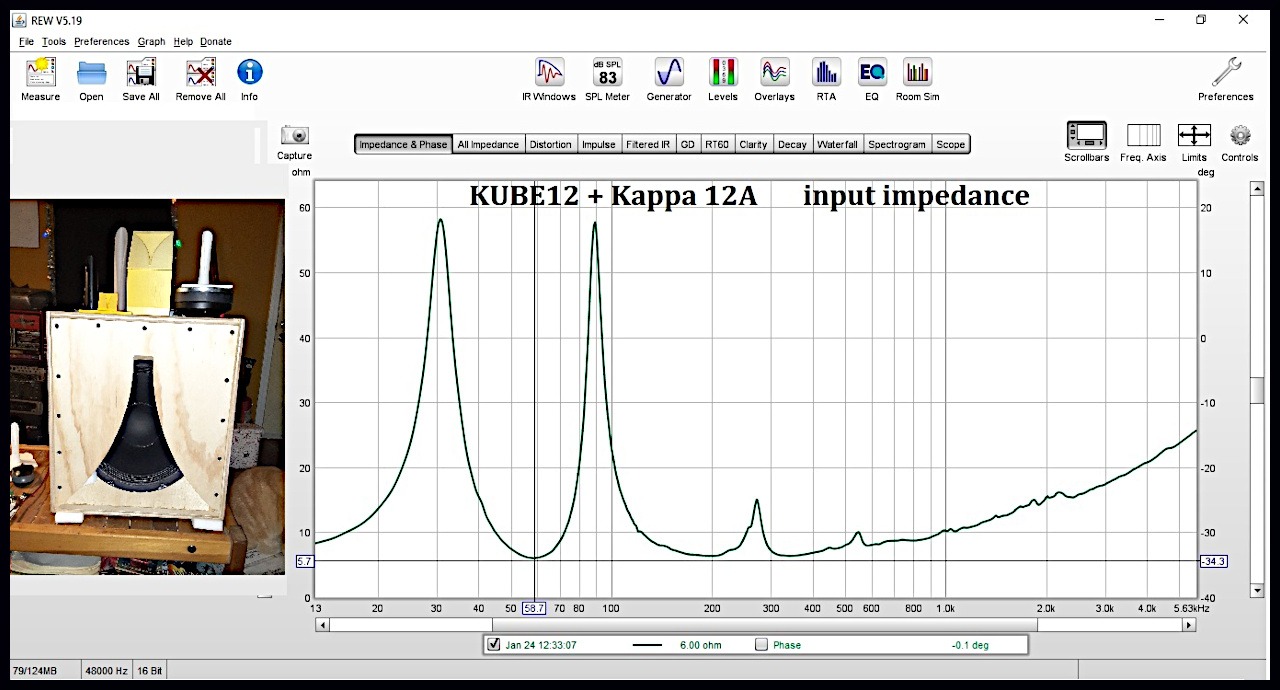
Task: Open the File menu
Action: point(26,42)
